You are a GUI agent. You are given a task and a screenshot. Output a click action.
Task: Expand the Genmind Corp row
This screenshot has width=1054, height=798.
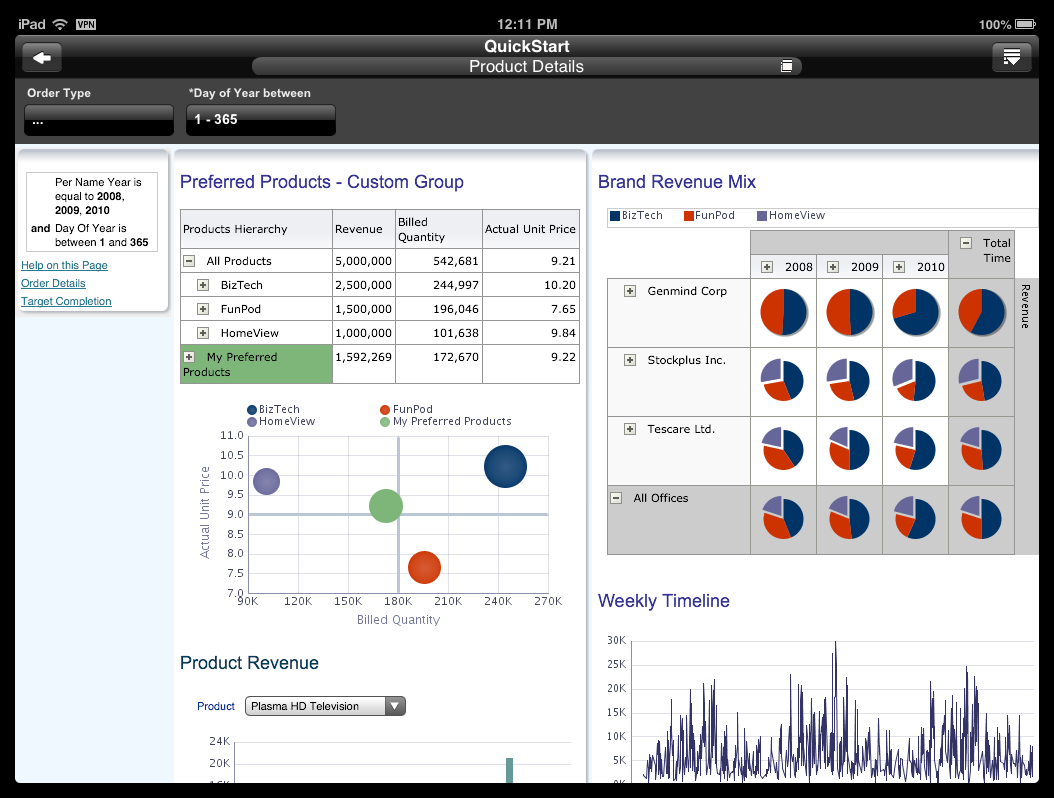[x=630, y=291]
